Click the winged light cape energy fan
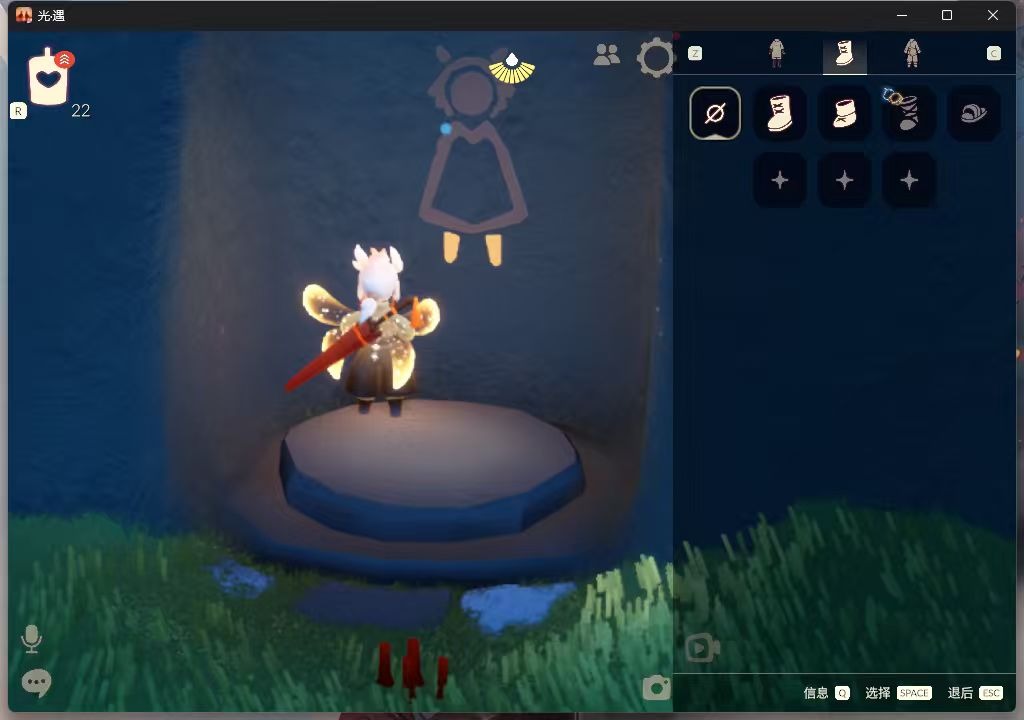This screenshot has height=720, width=1024. (512, 69)
